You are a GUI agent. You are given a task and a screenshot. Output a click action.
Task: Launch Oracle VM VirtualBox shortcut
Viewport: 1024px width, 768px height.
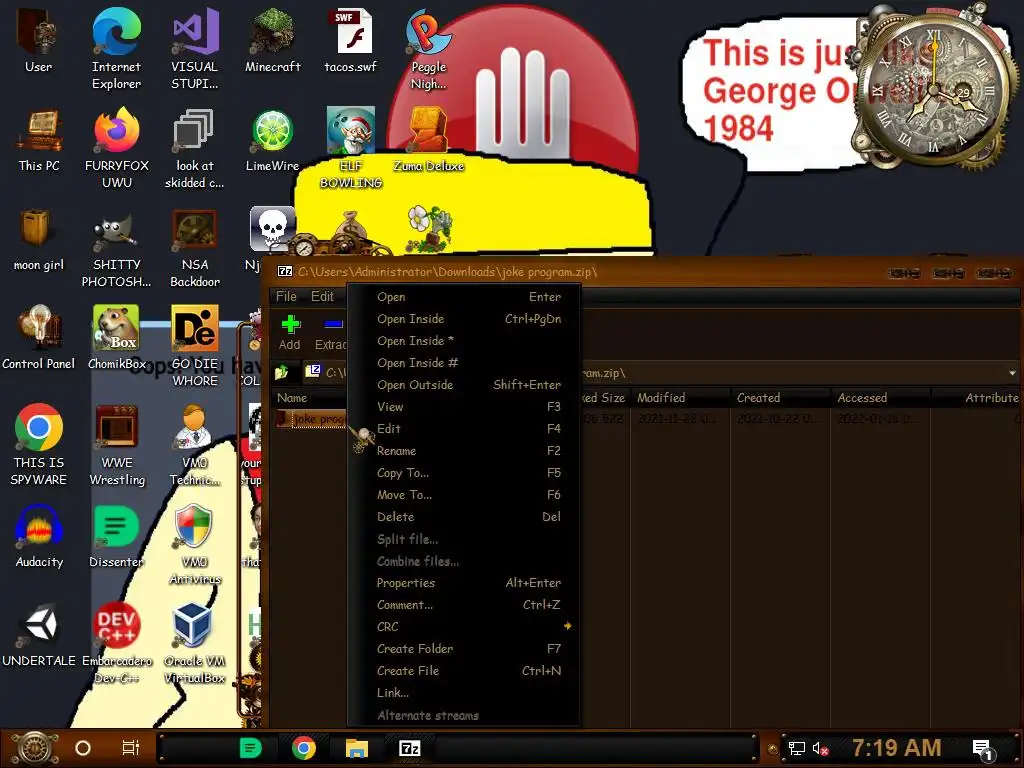(195, 643)
